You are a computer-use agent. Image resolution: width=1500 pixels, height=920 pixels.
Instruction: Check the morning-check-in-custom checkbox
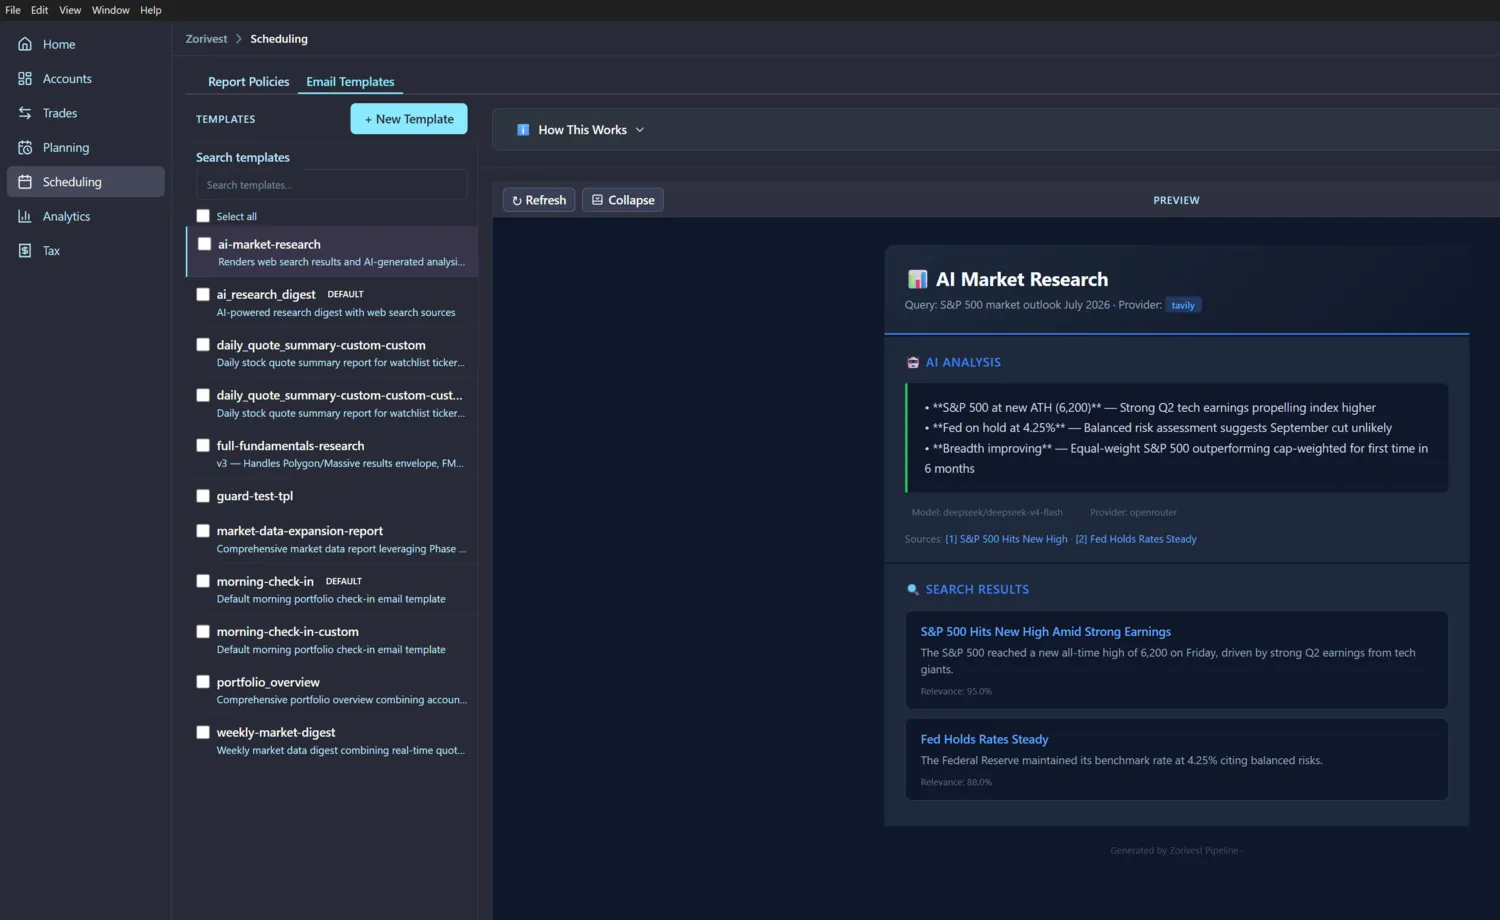click(x=203, y=632)
